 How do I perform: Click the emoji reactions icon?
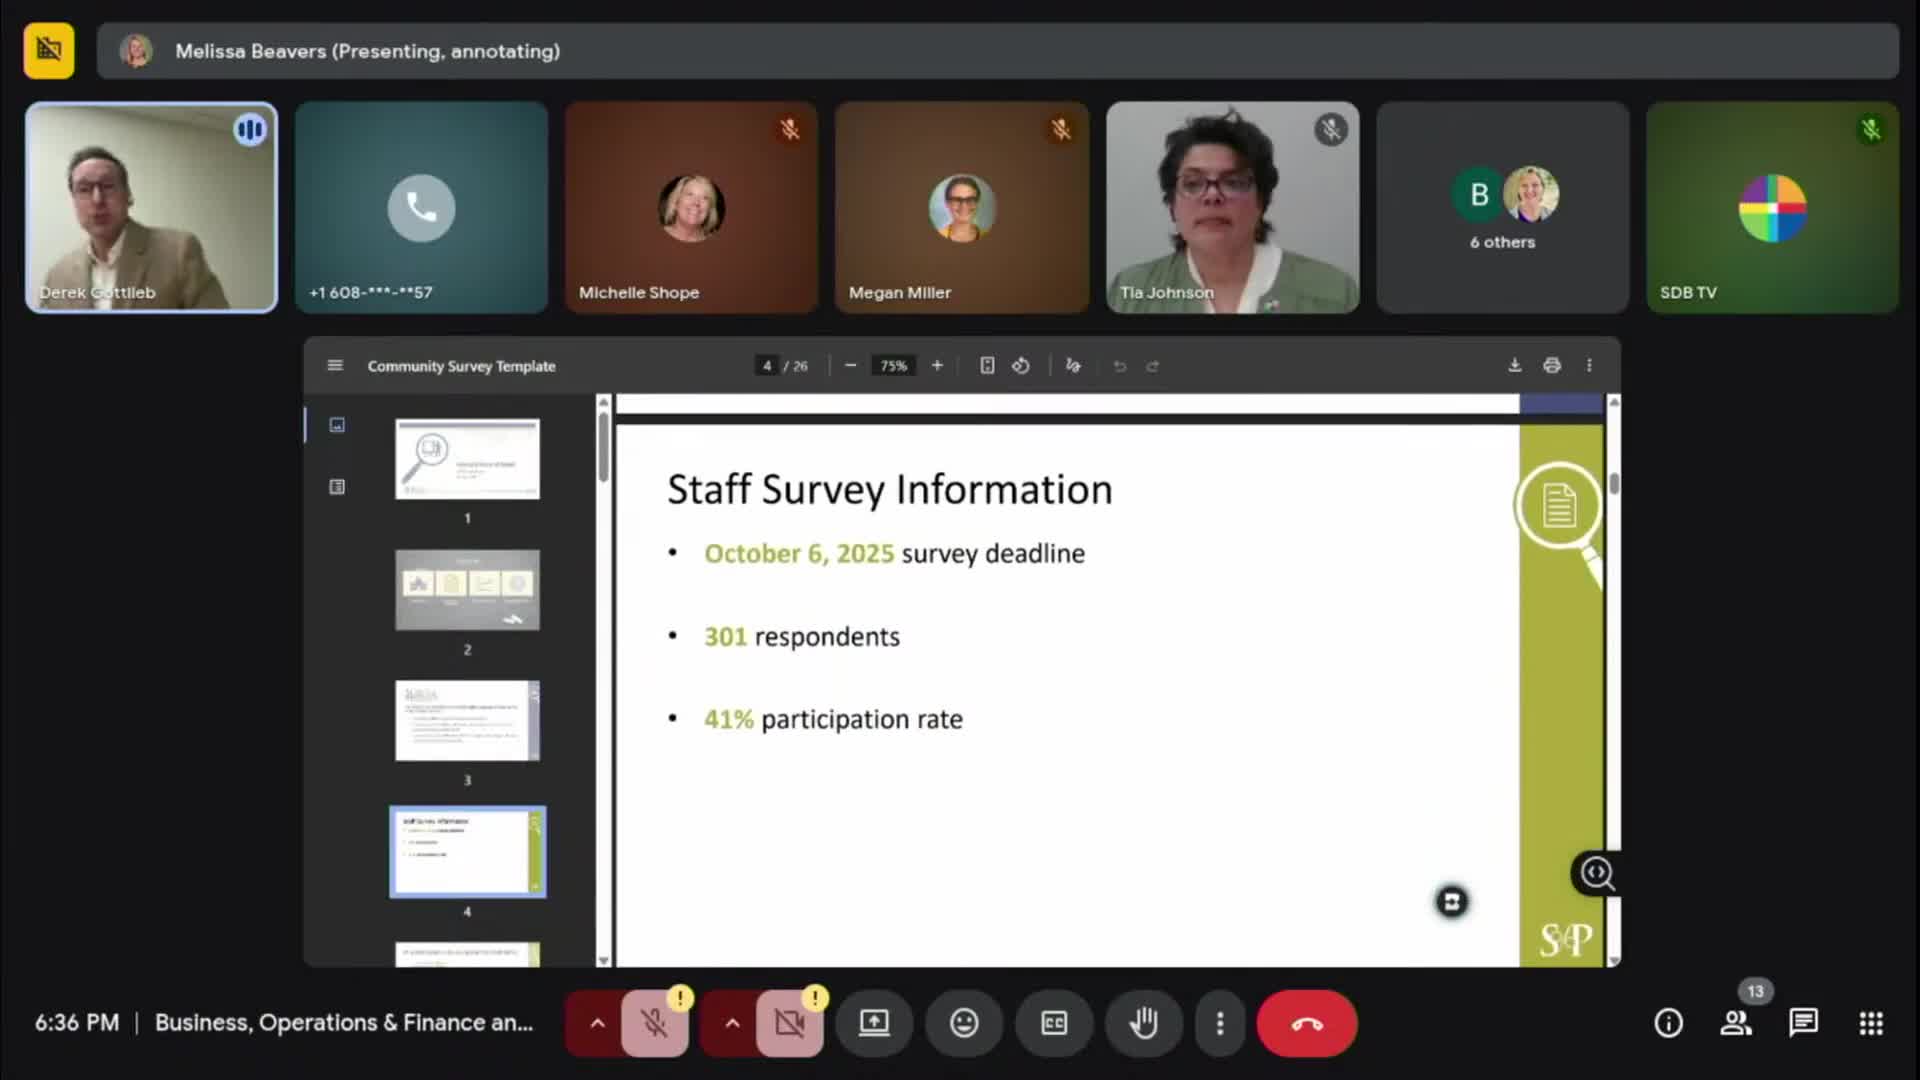(x=963, y=1023)
